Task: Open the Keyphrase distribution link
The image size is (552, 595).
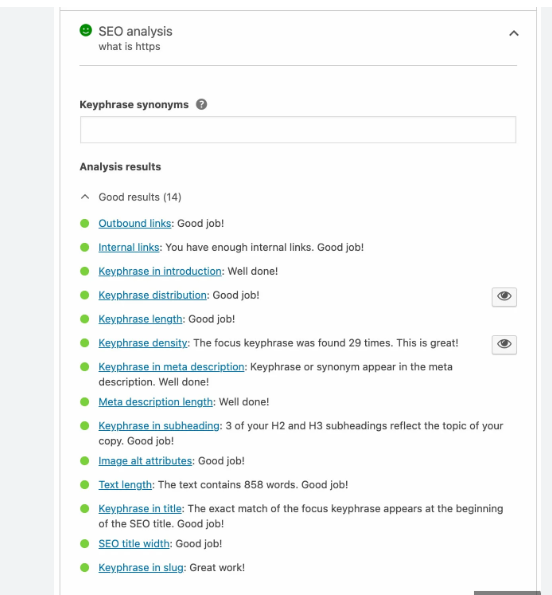Action: 153,295
